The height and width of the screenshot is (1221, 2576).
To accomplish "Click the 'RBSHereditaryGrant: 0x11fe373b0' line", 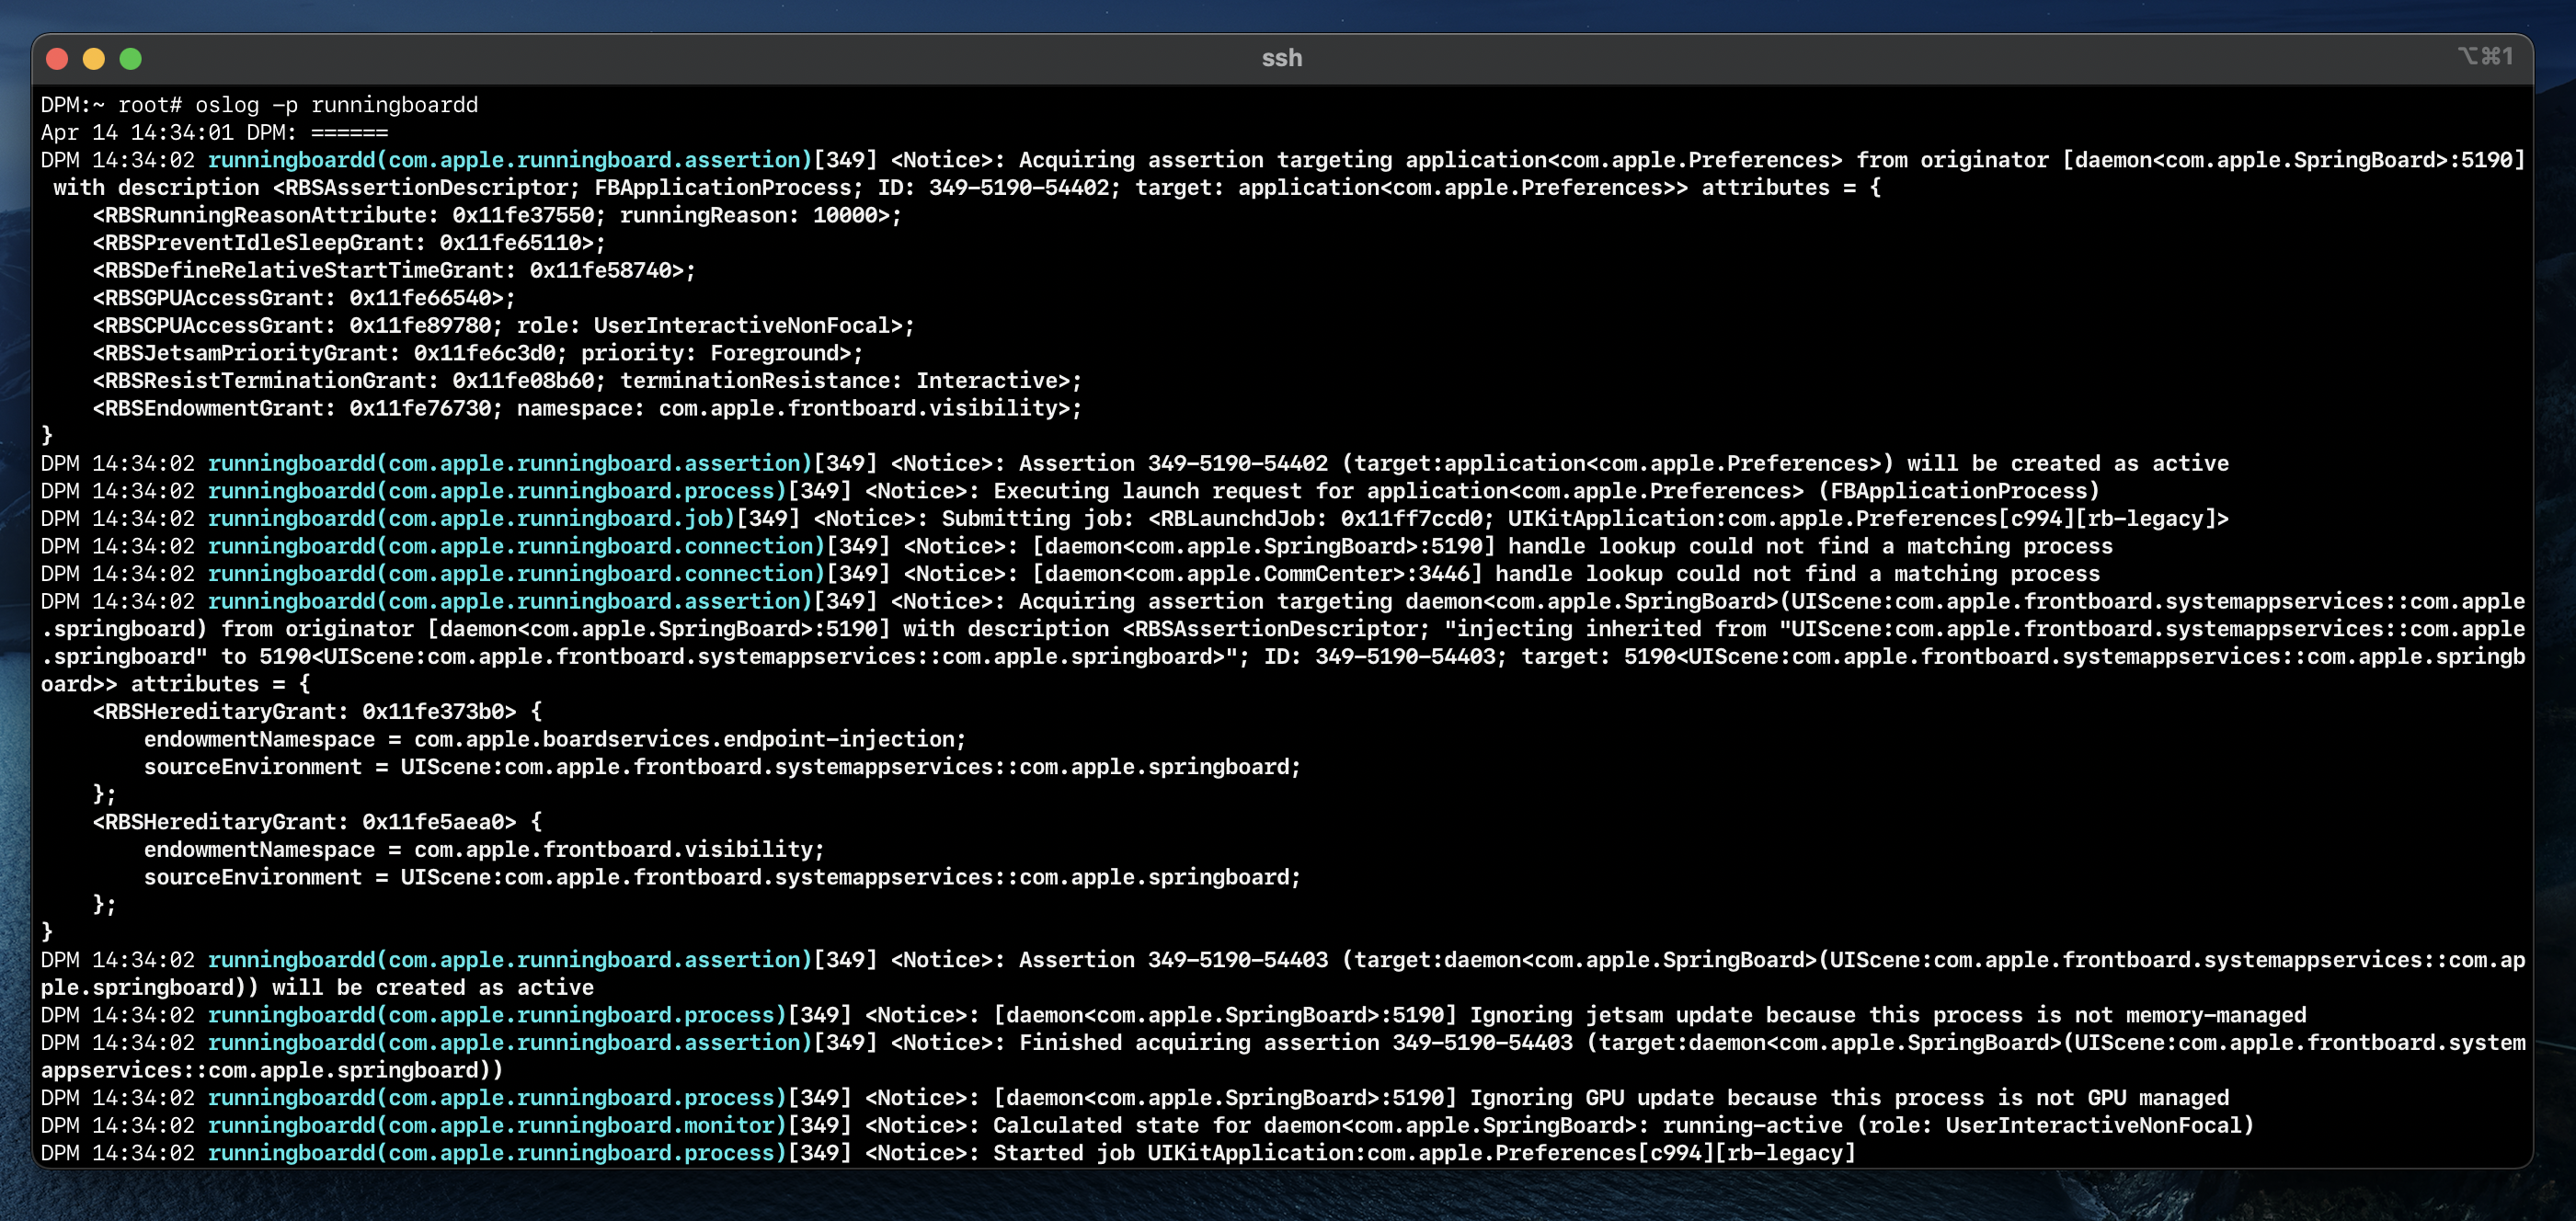I will point(317,712).
